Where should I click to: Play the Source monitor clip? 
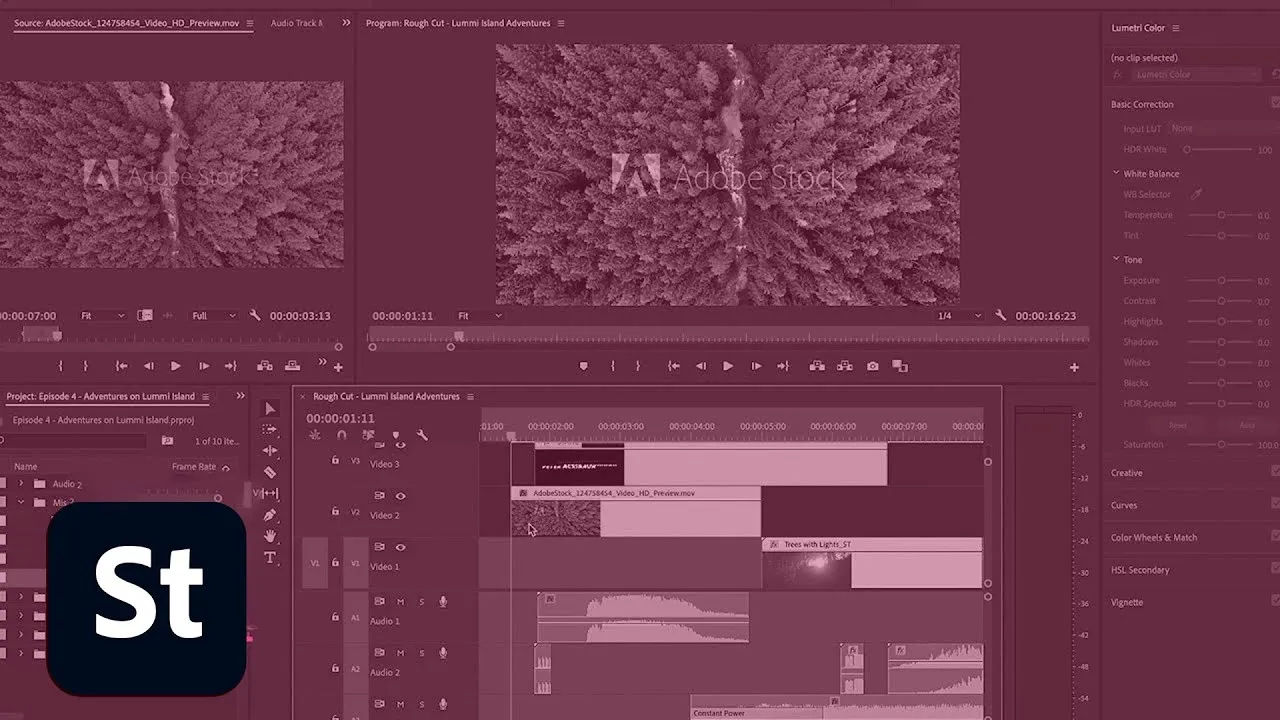[x=176, y=366]
